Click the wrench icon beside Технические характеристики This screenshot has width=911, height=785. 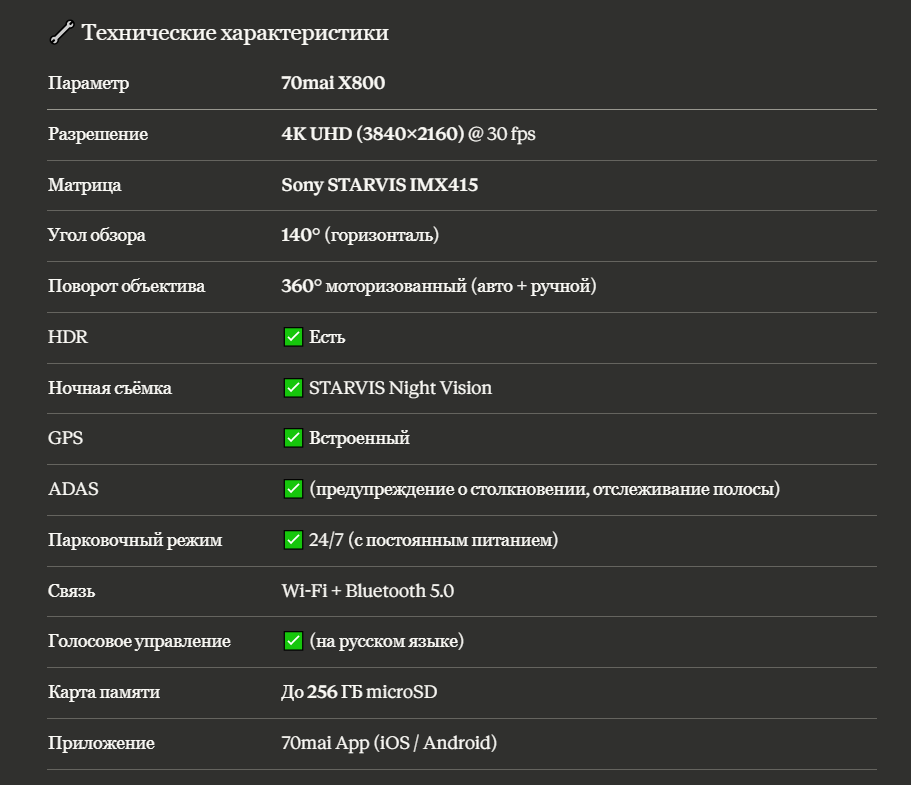click(x=61, y=34)
